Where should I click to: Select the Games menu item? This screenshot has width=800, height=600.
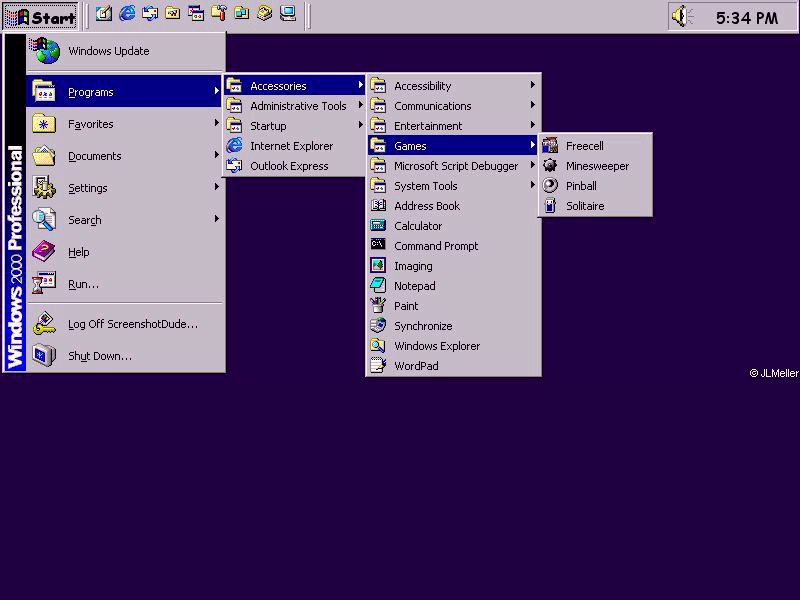tap(453, 146)
